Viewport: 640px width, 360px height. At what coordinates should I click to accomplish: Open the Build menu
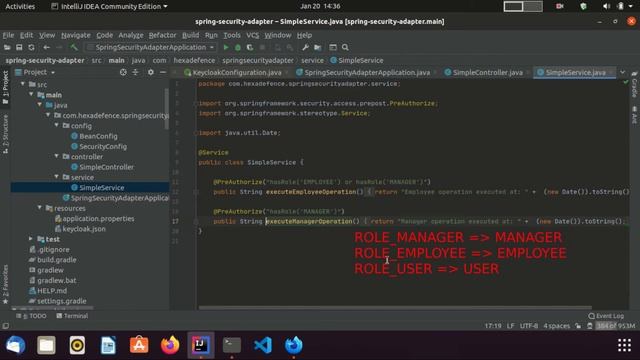click(191, 35)
